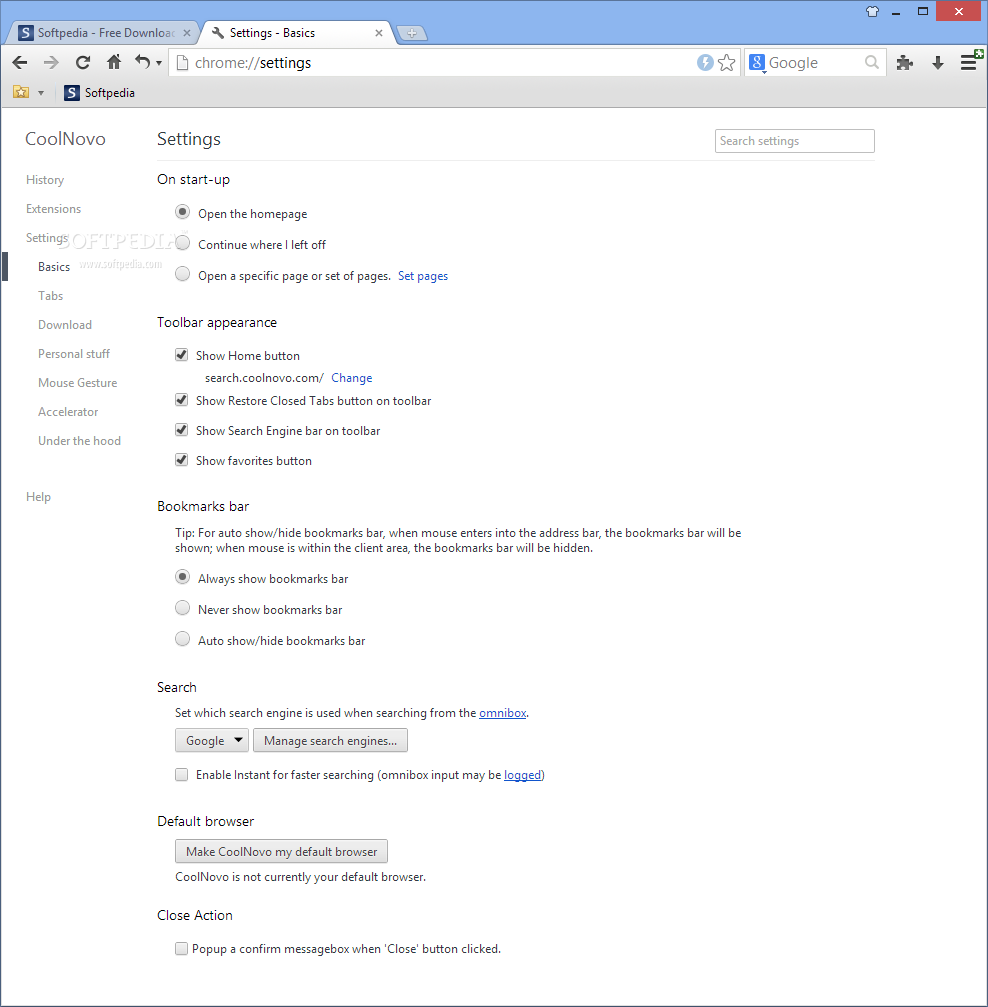Toggle Show Restore Closed Tabs button checkbox
This screenshot has width=988, height=1007.
[182, 399]
